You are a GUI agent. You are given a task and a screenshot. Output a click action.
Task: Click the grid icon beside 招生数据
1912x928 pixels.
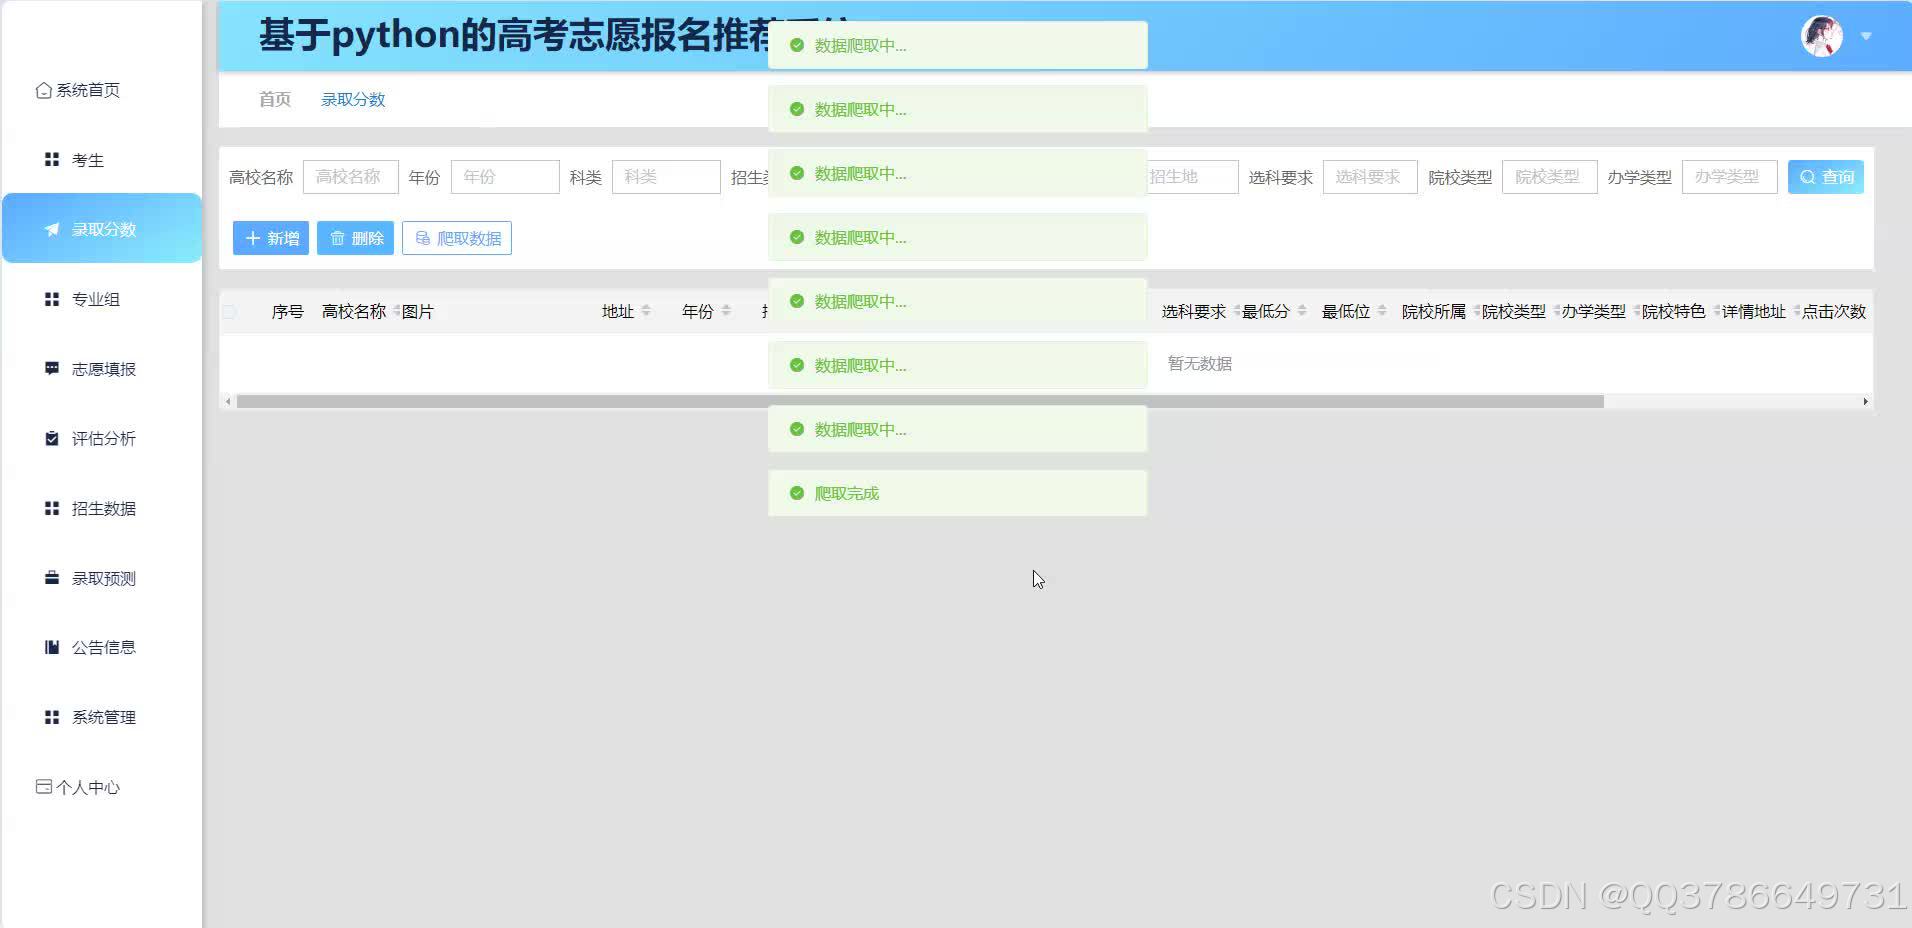(x=52, y=508)
